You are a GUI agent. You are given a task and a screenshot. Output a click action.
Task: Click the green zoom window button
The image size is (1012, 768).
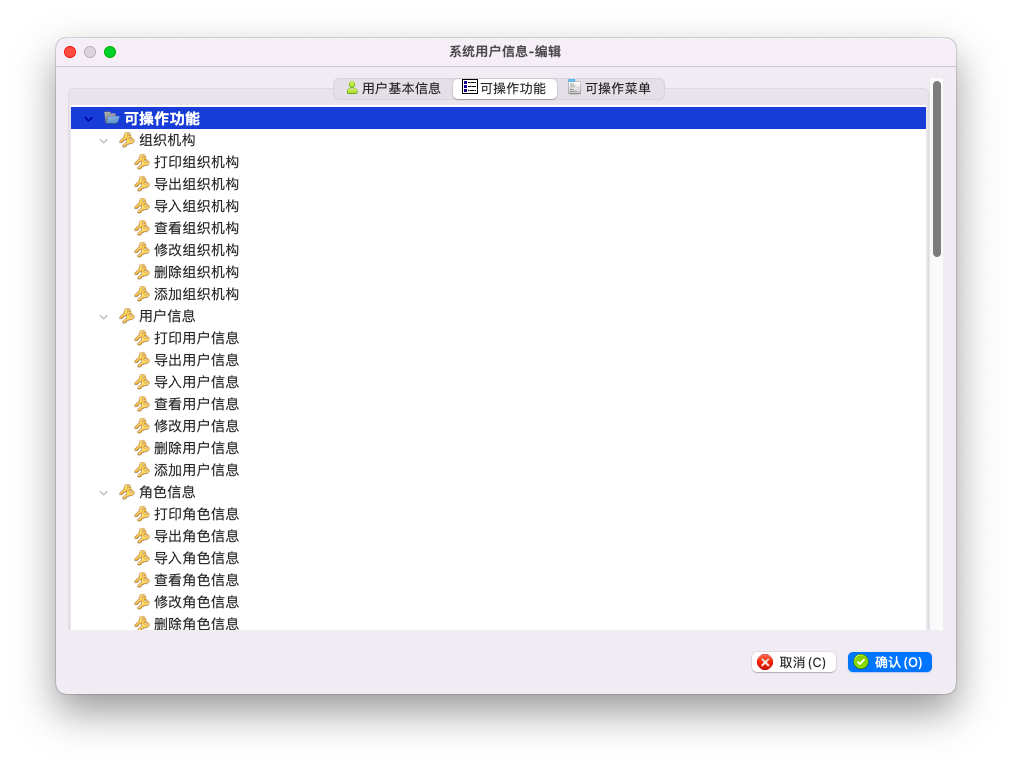click(110, 52)
